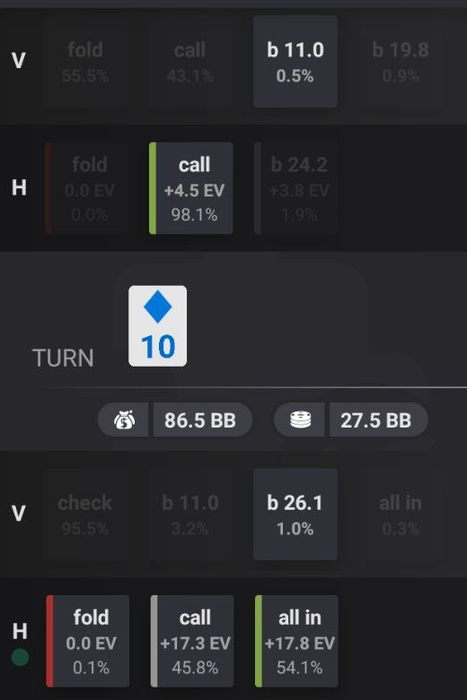
Task: Pick villain's all in 0.3% option
Action: (400, 514)
